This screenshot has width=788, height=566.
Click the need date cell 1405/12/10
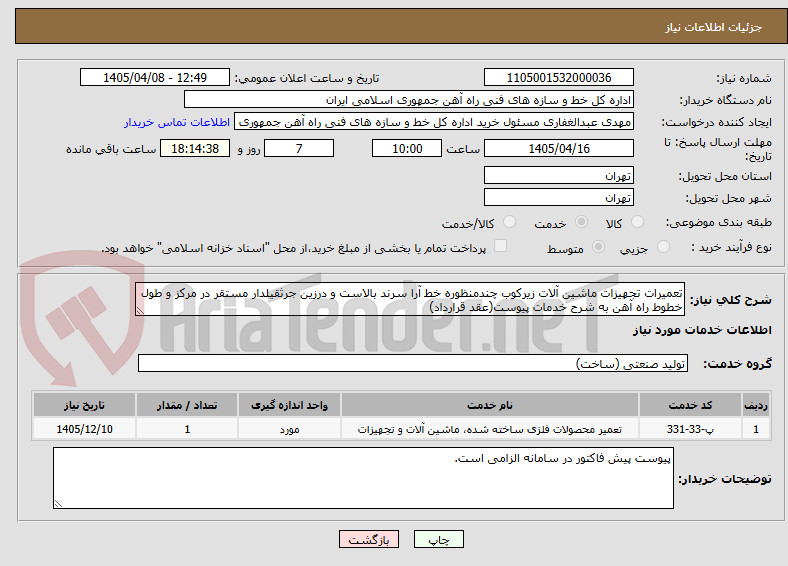84,429
